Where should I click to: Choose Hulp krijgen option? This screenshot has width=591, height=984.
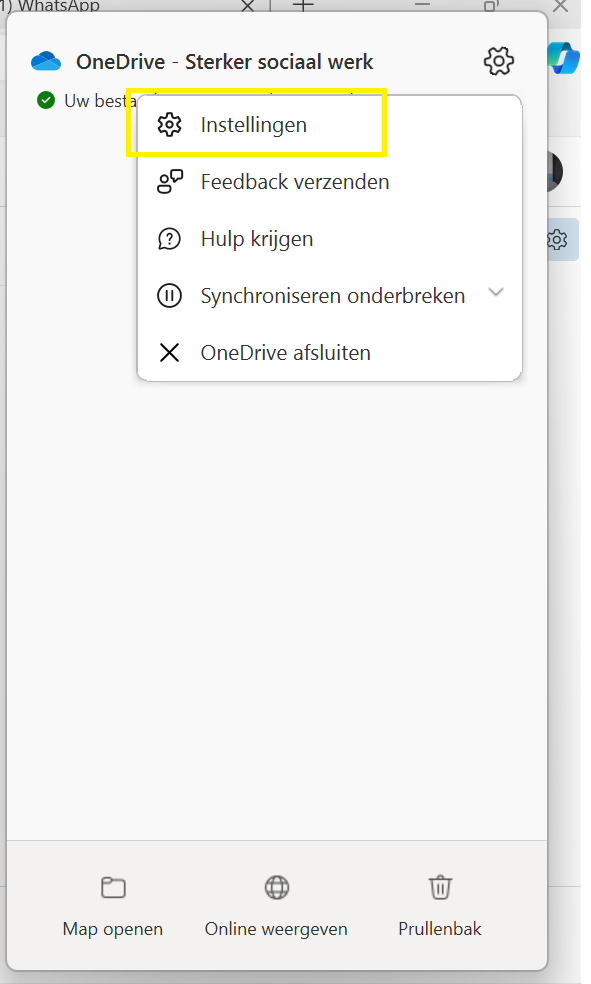(x=329, y=239)
